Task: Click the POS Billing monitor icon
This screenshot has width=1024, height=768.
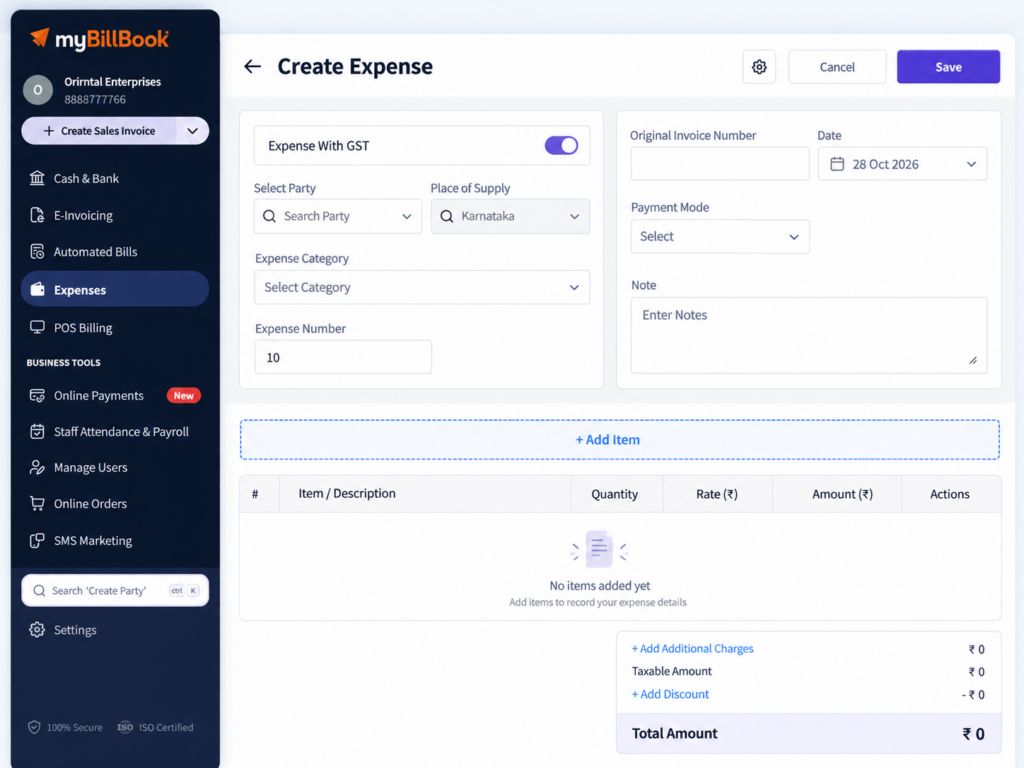Action: pos(37,327)
